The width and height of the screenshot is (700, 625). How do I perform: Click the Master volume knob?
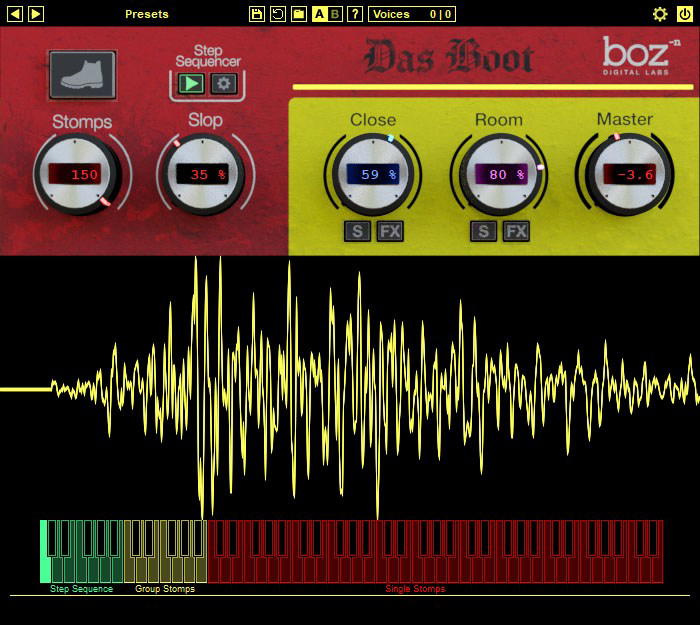pos(627,175)
